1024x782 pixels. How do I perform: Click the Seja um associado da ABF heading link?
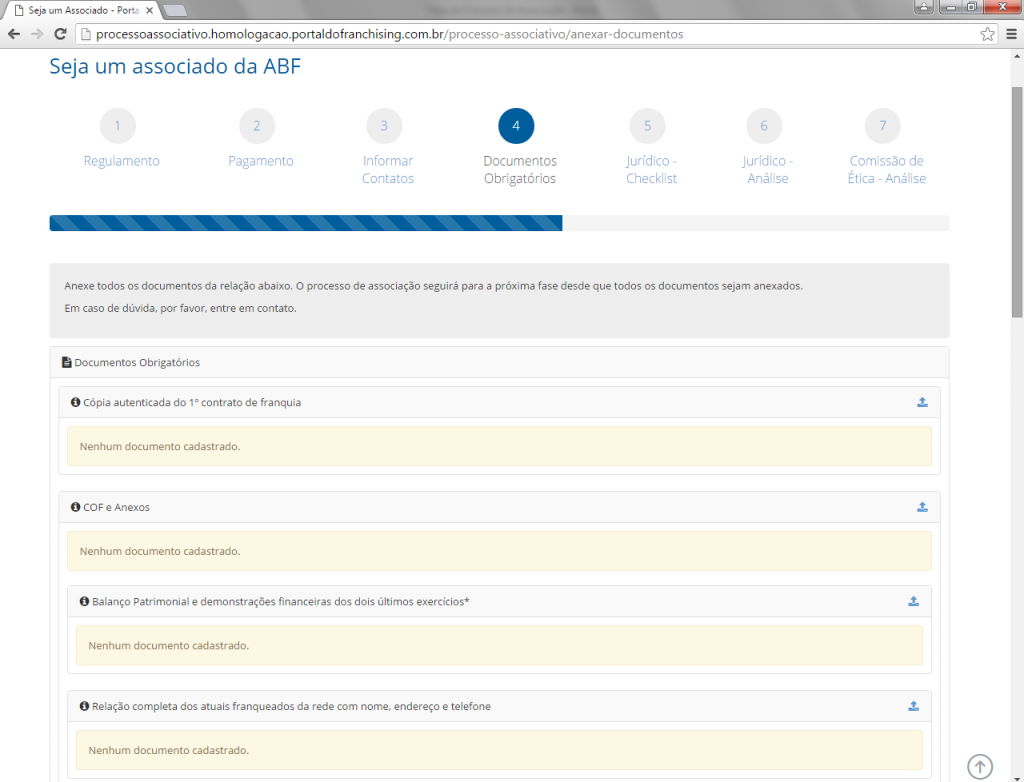[174, 65]
